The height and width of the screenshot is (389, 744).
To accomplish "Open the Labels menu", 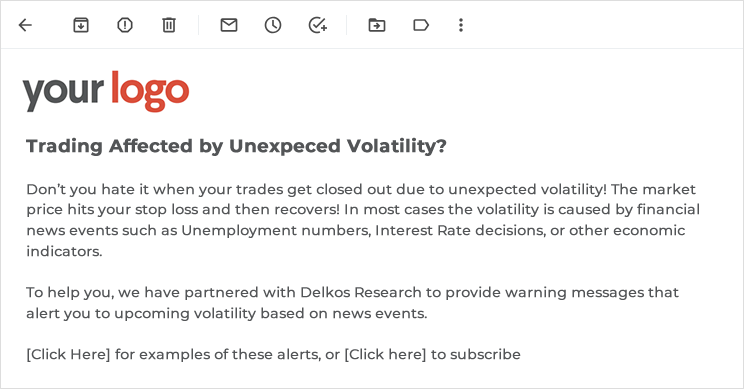I will click(x=421, y=25).
